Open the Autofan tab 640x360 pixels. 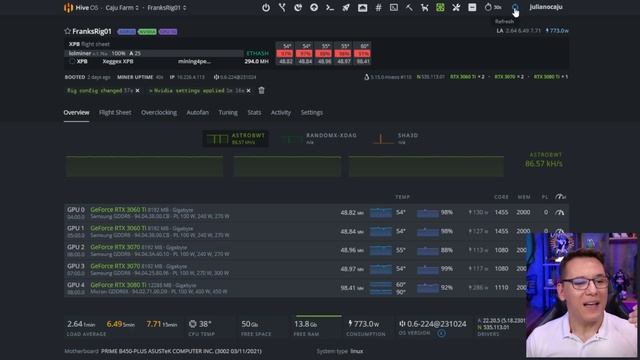[198, 113]
